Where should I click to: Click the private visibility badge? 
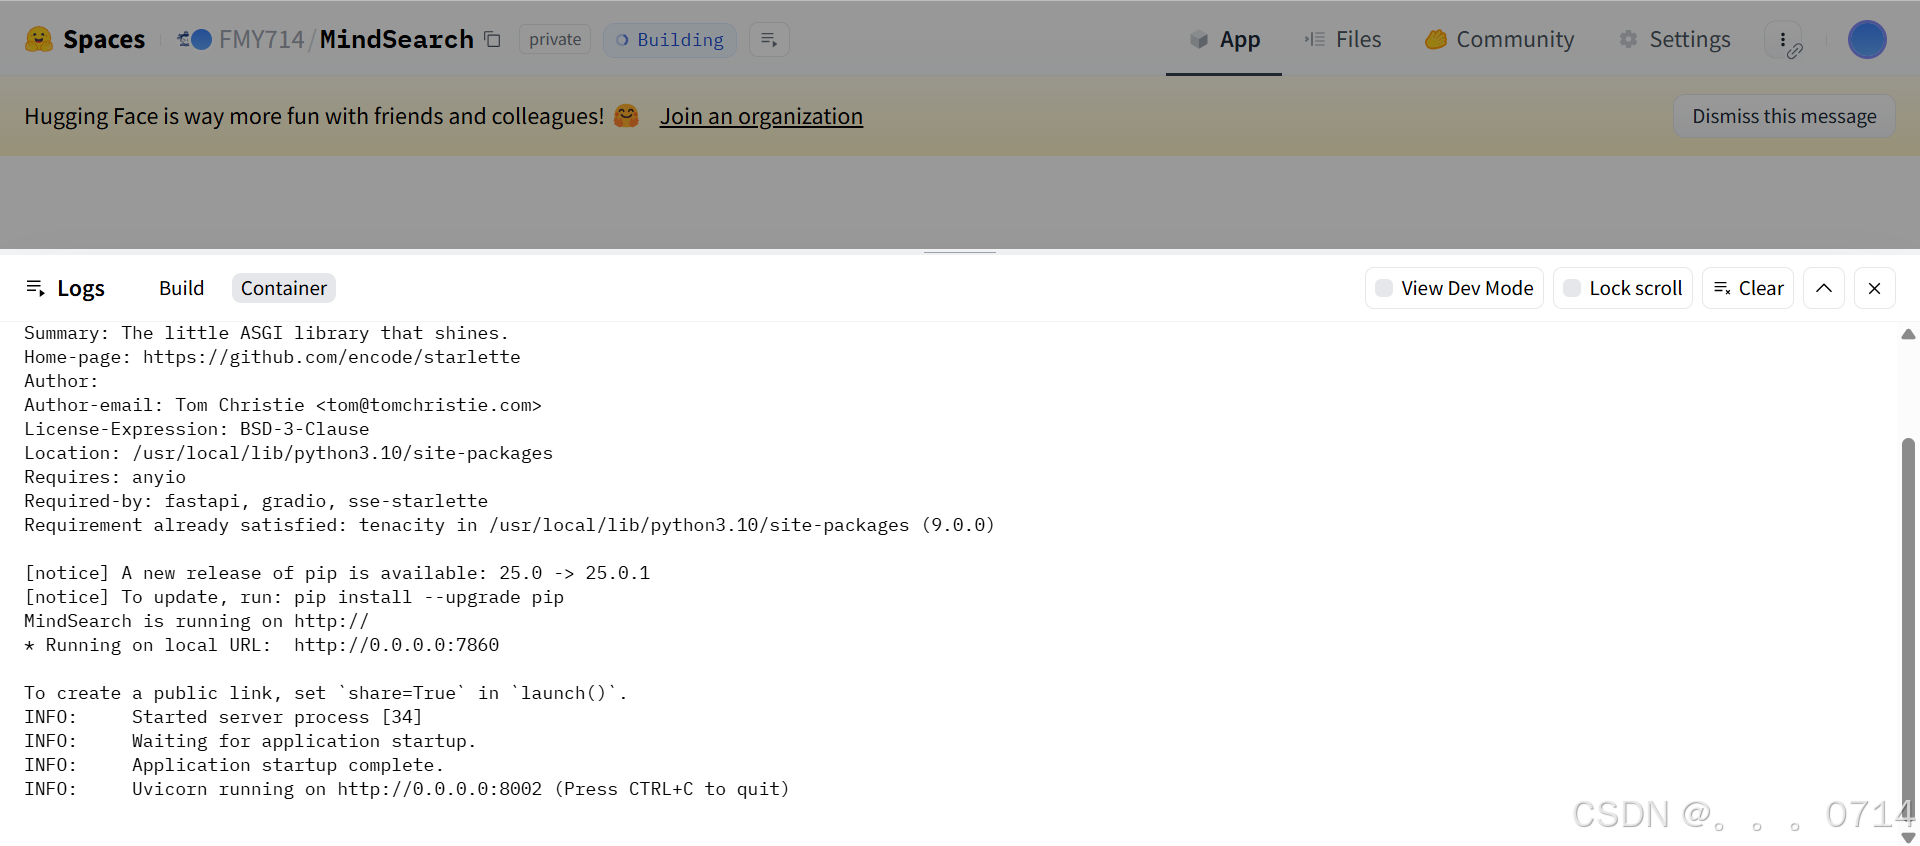point(555,39)
